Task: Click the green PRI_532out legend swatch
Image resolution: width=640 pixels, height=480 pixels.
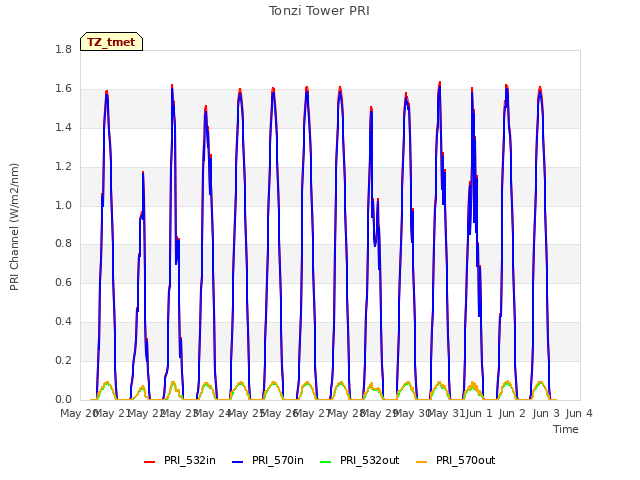Action: click(x=325, y=462)
